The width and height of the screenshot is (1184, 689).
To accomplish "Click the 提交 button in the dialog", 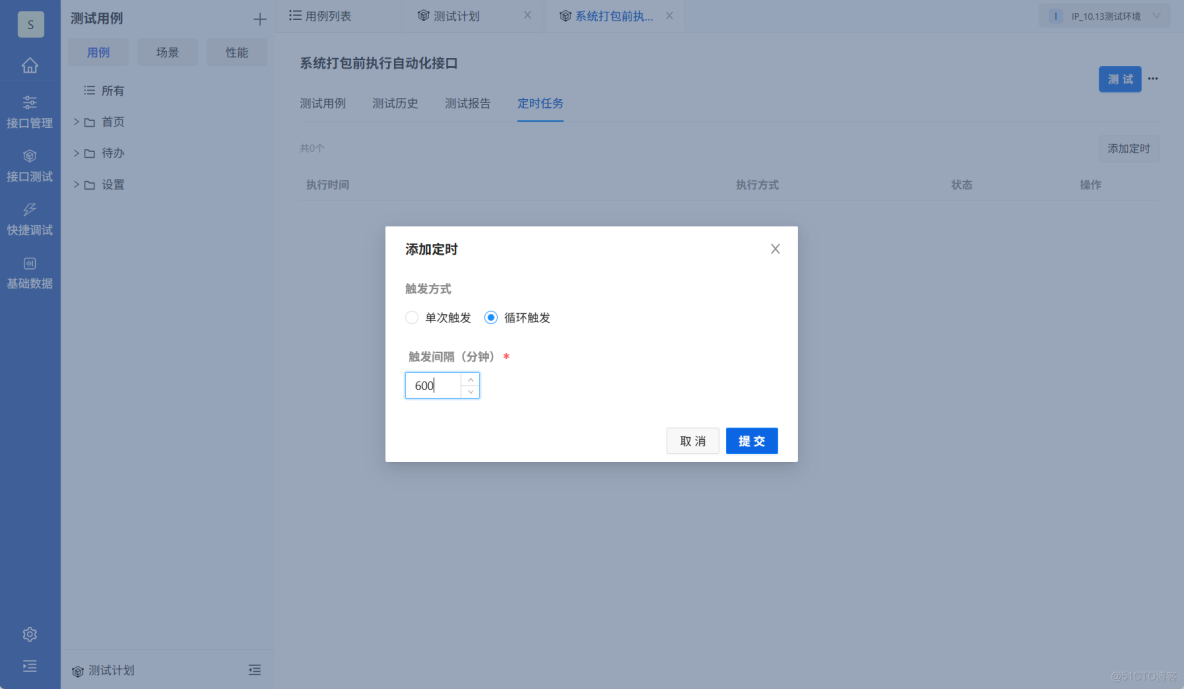I will pos(751,440).
